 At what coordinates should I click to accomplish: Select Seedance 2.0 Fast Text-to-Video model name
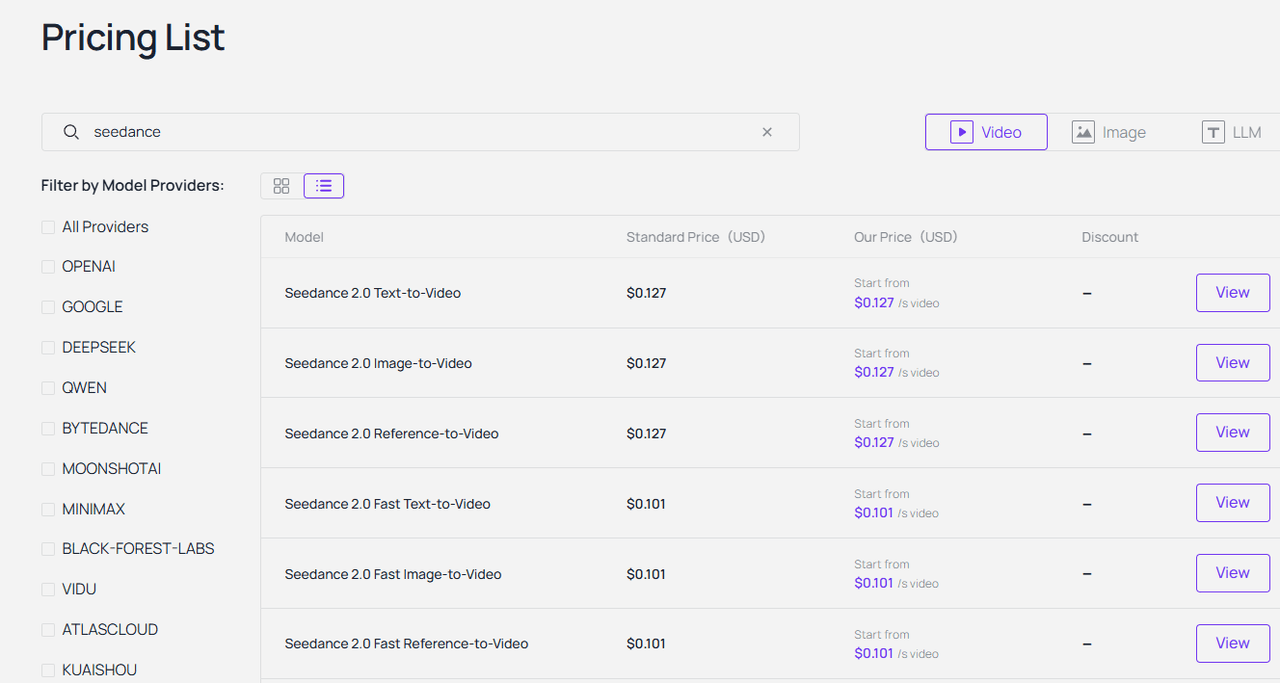point(387,504)
